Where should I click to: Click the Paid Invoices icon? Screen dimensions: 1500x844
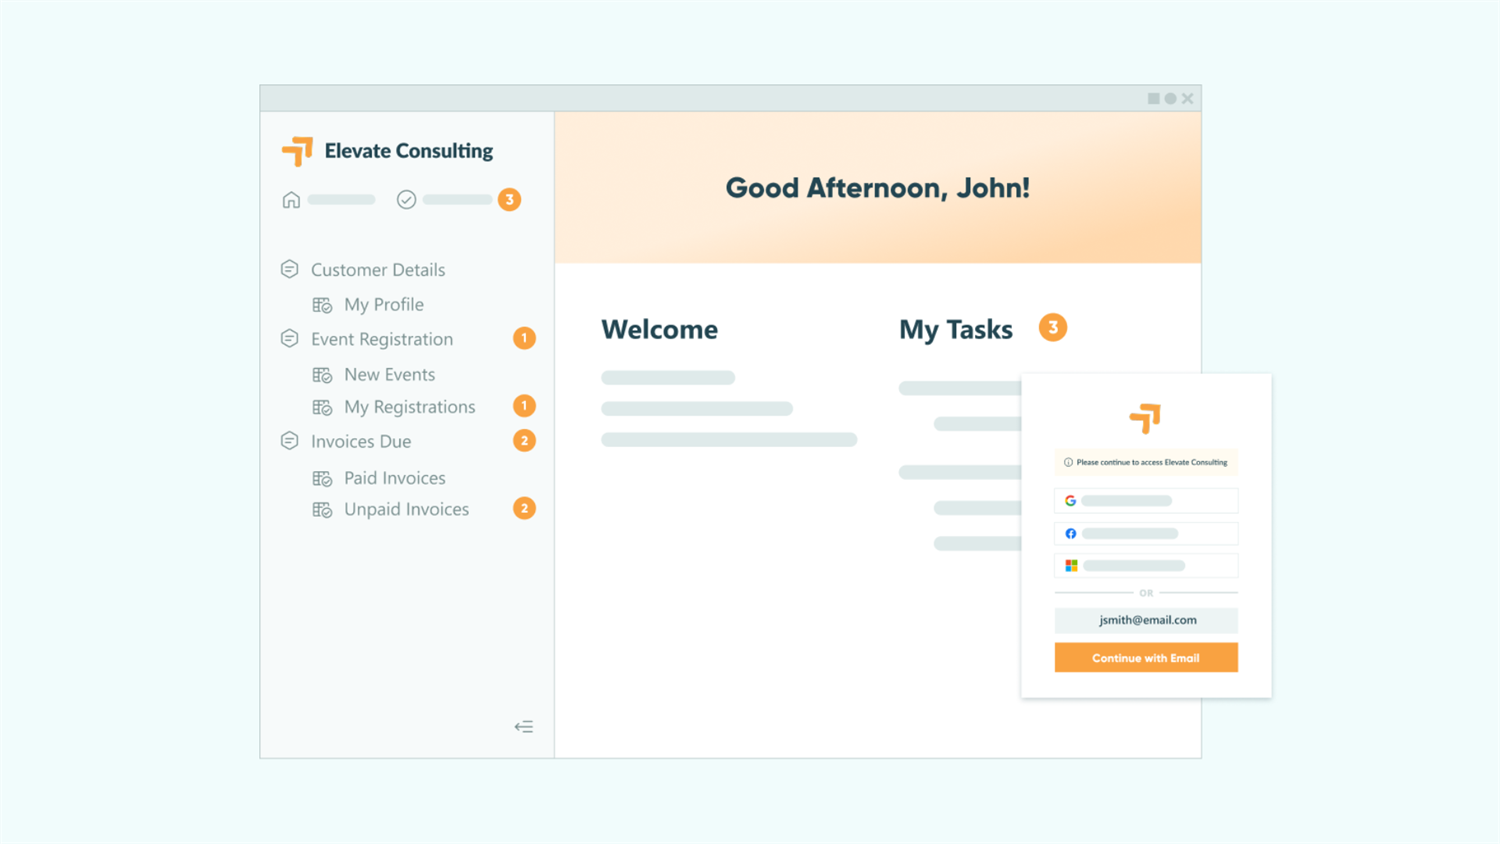coord(323,478)
